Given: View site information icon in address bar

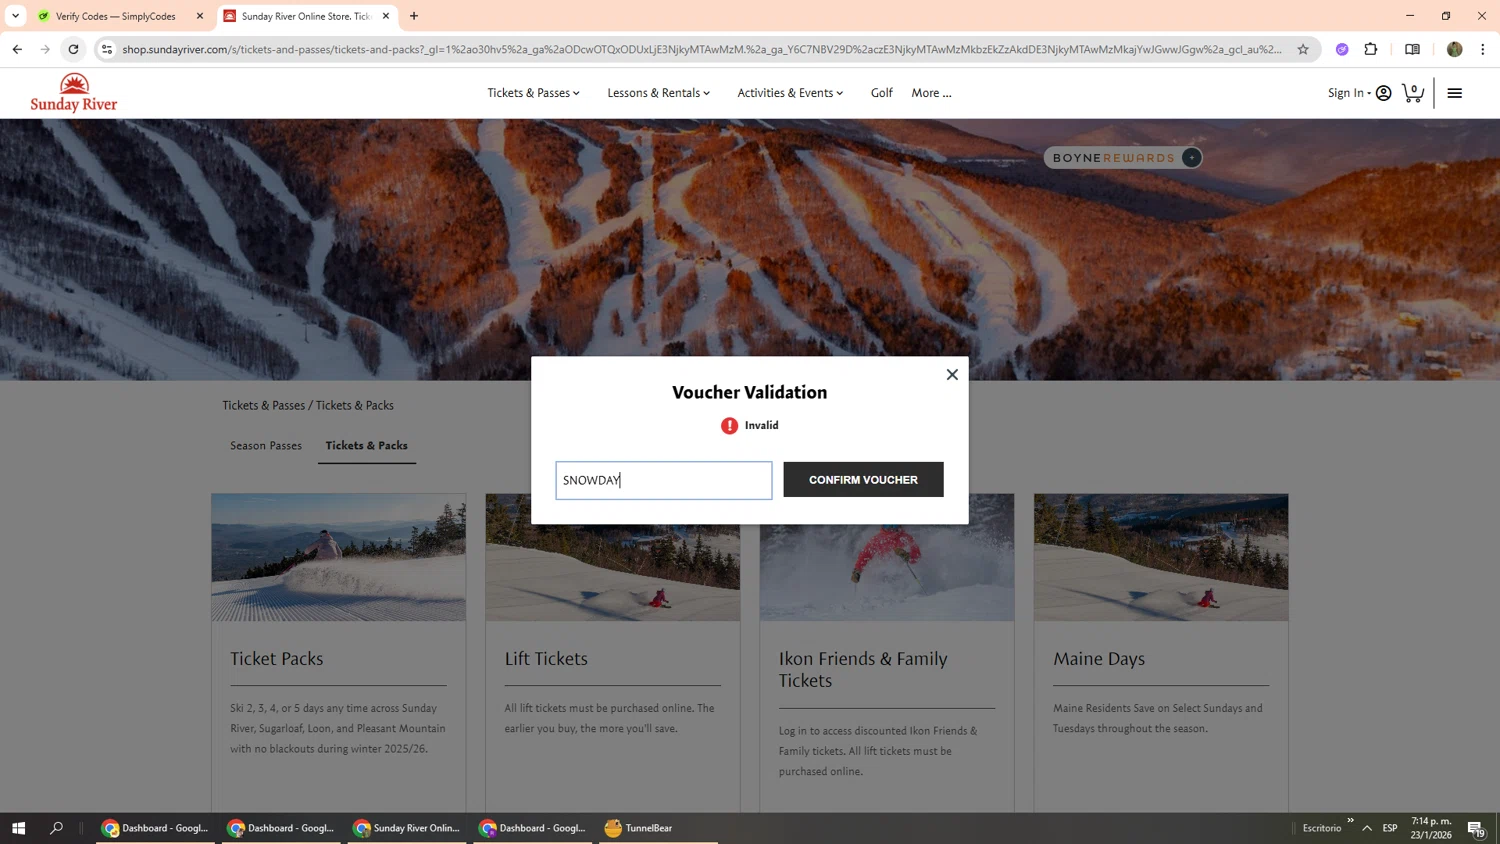Looking at the screenshot, I should point(107,49).
